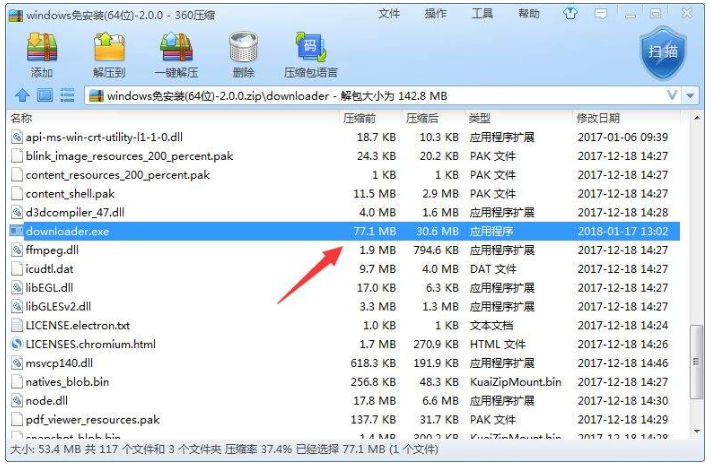Open the Operation (操作) menu
The width and height of the screenshot is (711, 466).
[x=436, y=14]
